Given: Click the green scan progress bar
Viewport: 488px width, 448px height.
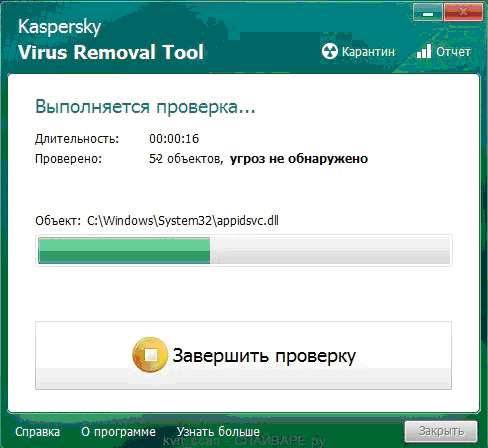Looking at the screenshot, I should pyautogui.click(x=244, y=250).
